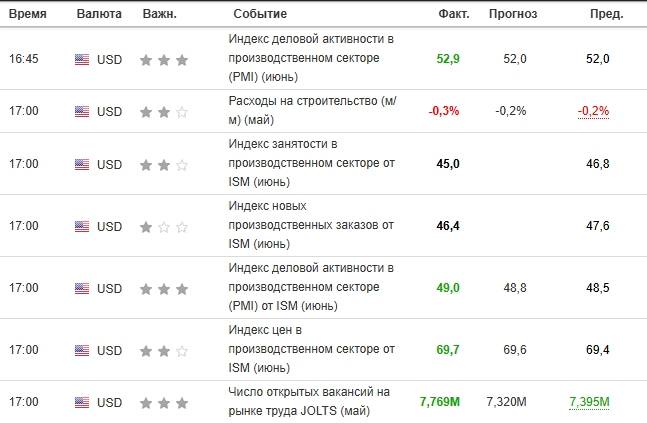Click the actual value 52,9
The width and height of the screenshot is (647, 423).
(x=448, y=59)
